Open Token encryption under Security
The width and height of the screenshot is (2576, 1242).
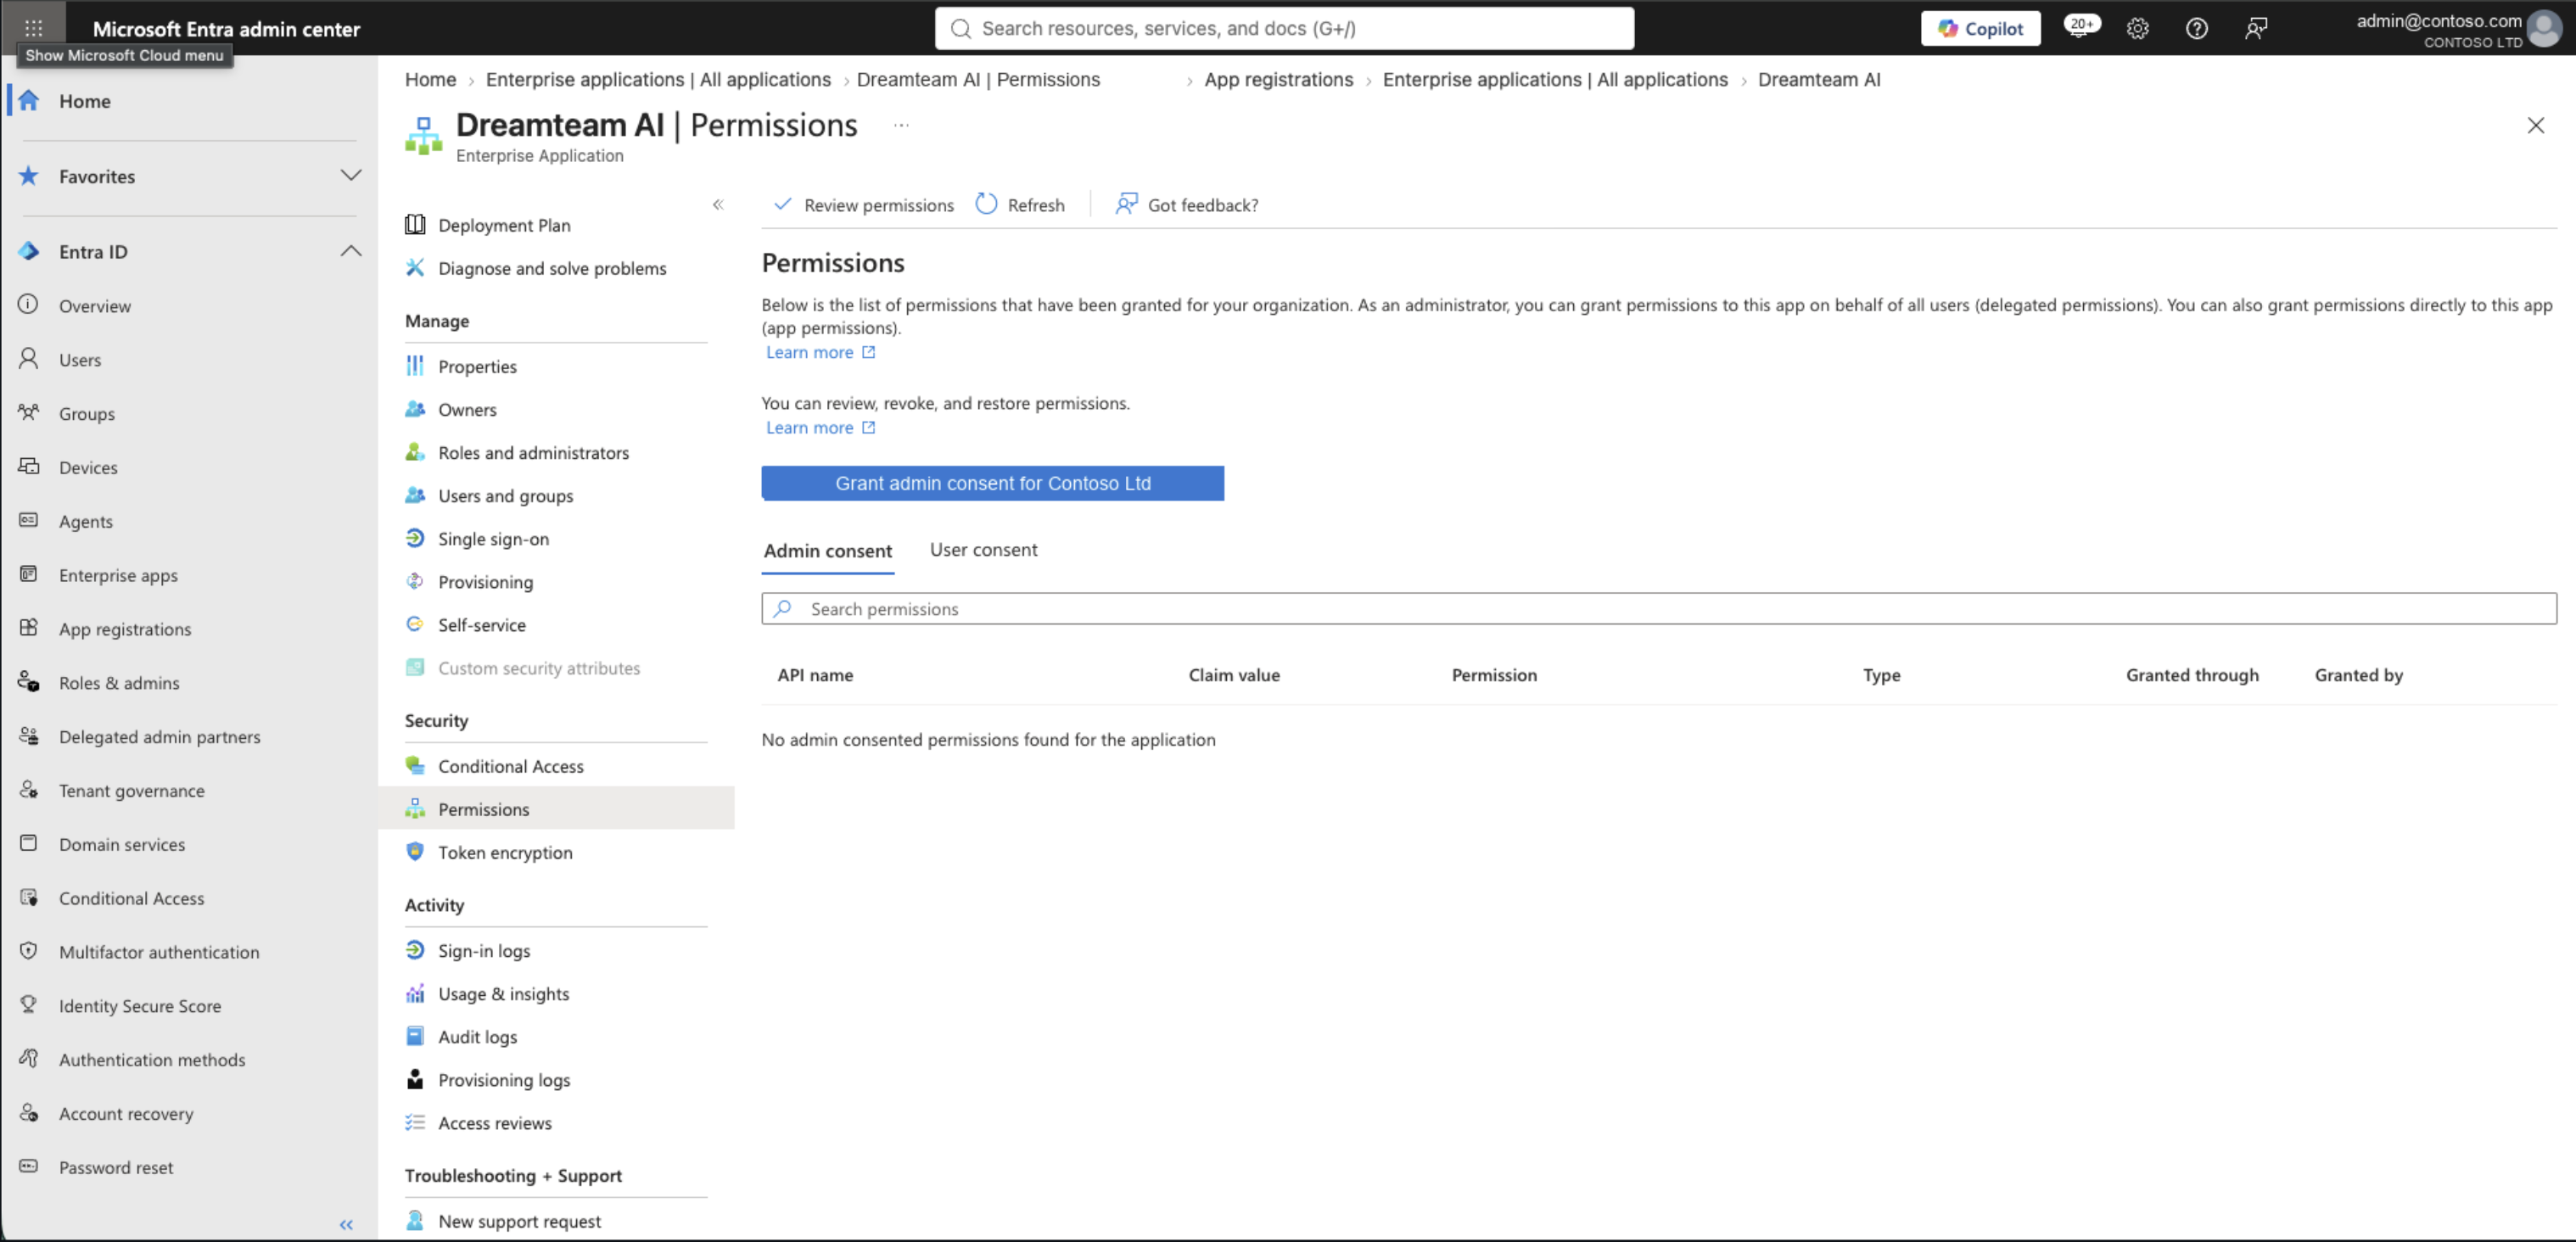[505, 852]
